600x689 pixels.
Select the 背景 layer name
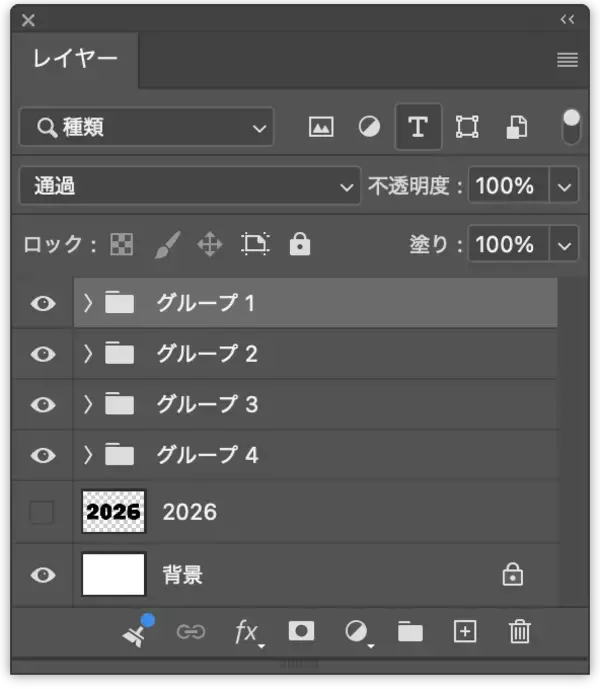pyautogui.click(x=183, y=575)
